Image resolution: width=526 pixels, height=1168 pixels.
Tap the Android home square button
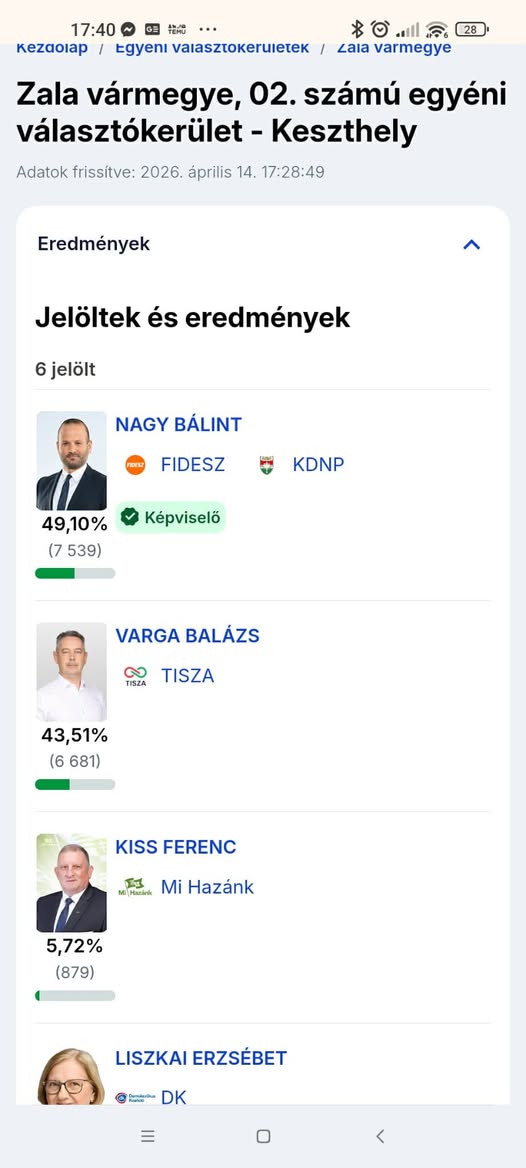point(263,1136)
